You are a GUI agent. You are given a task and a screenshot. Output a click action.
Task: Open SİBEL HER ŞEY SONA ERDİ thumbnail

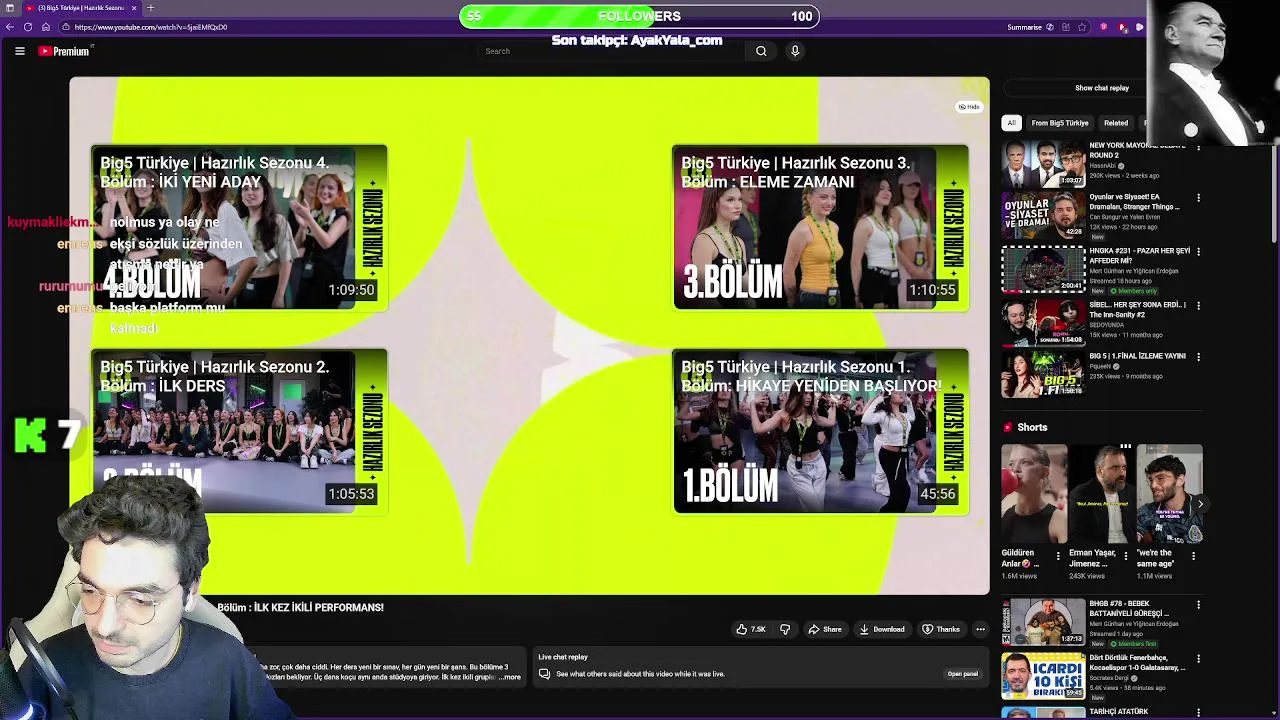pos(1043,322)
